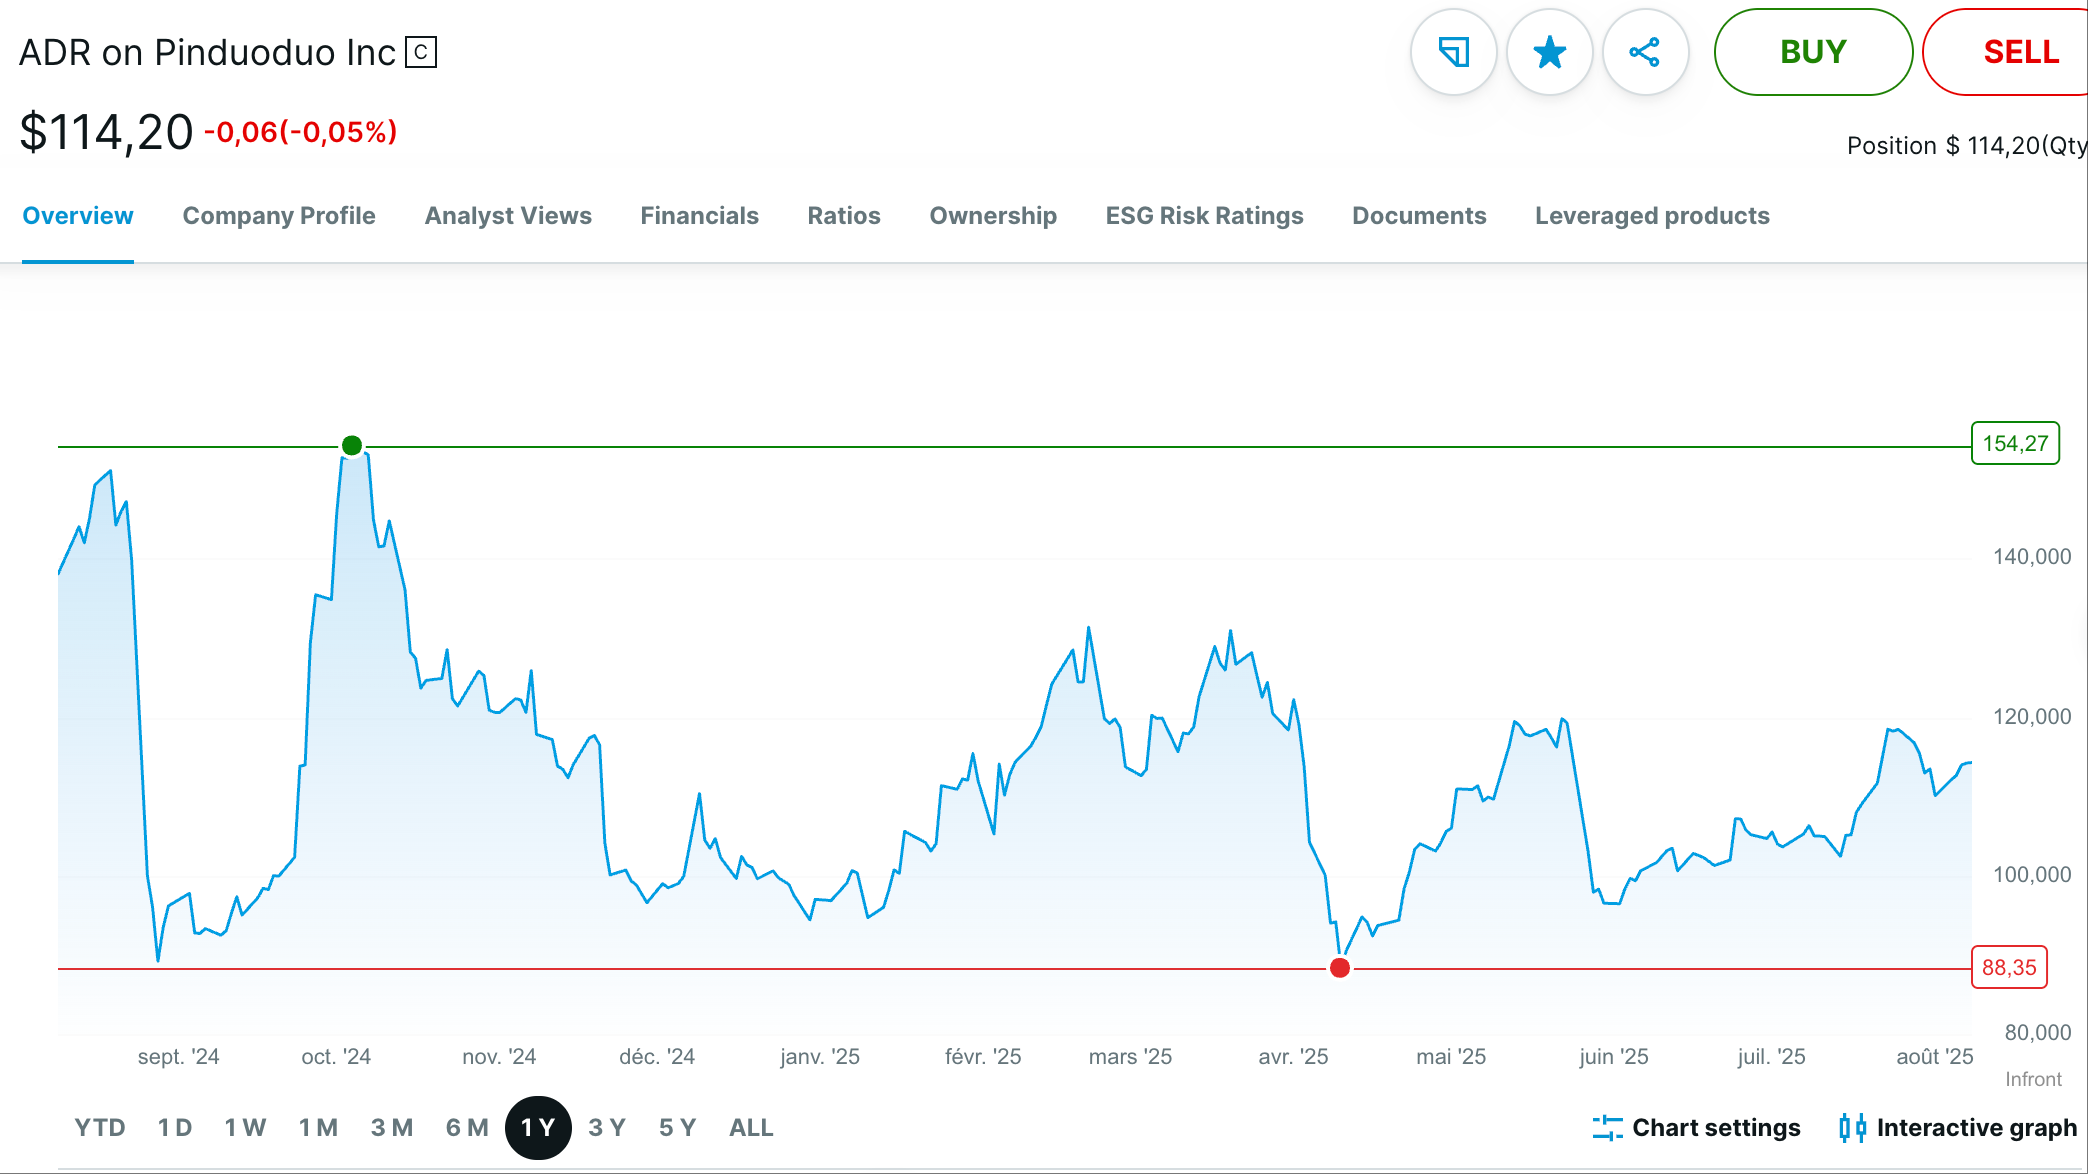Viewport: 2088px width, 1174px height.
Task: Click the déc. '24 axis label
Action: click(x=657, y=1057)
